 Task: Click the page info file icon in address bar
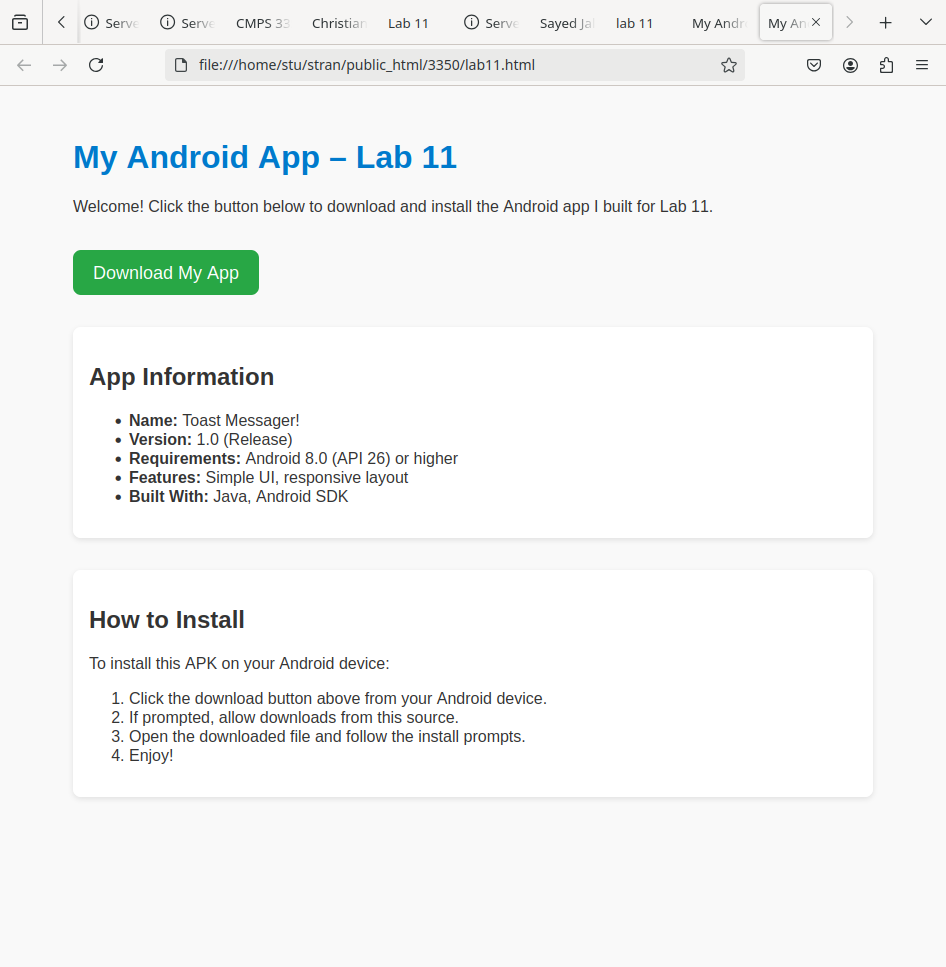(x=181, y=65)
